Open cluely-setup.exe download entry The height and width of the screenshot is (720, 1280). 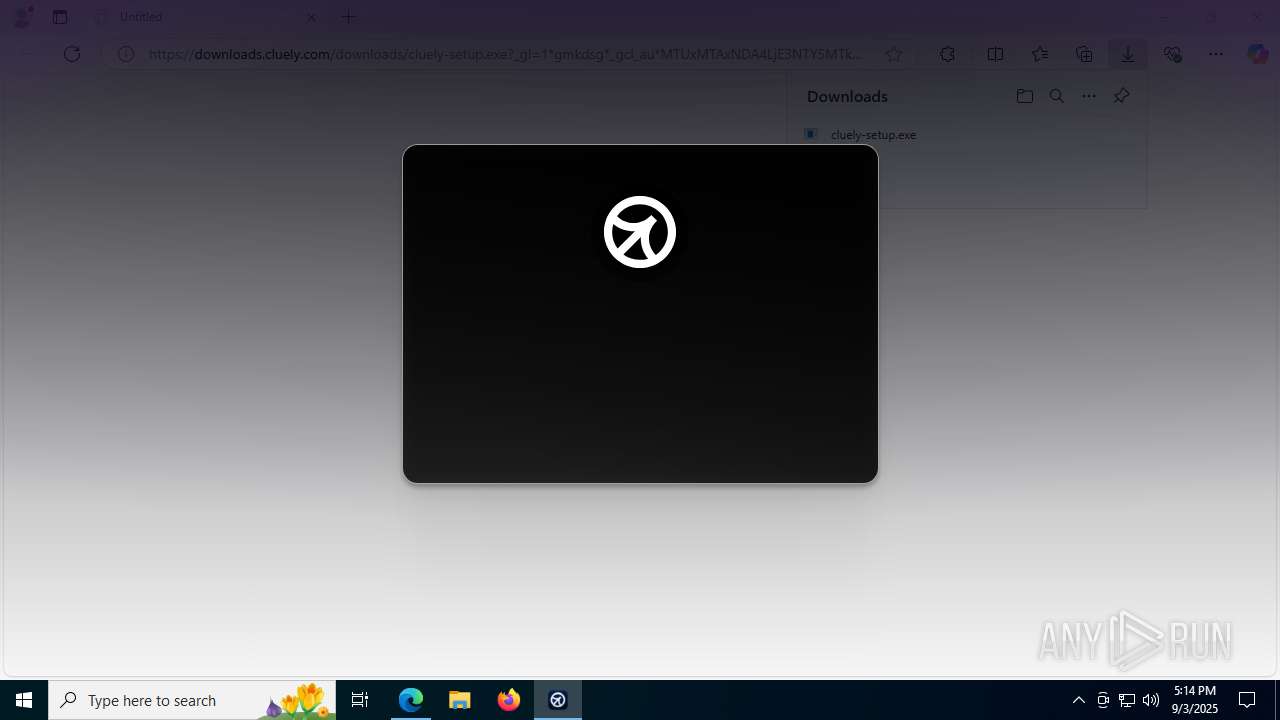(873, 135)
